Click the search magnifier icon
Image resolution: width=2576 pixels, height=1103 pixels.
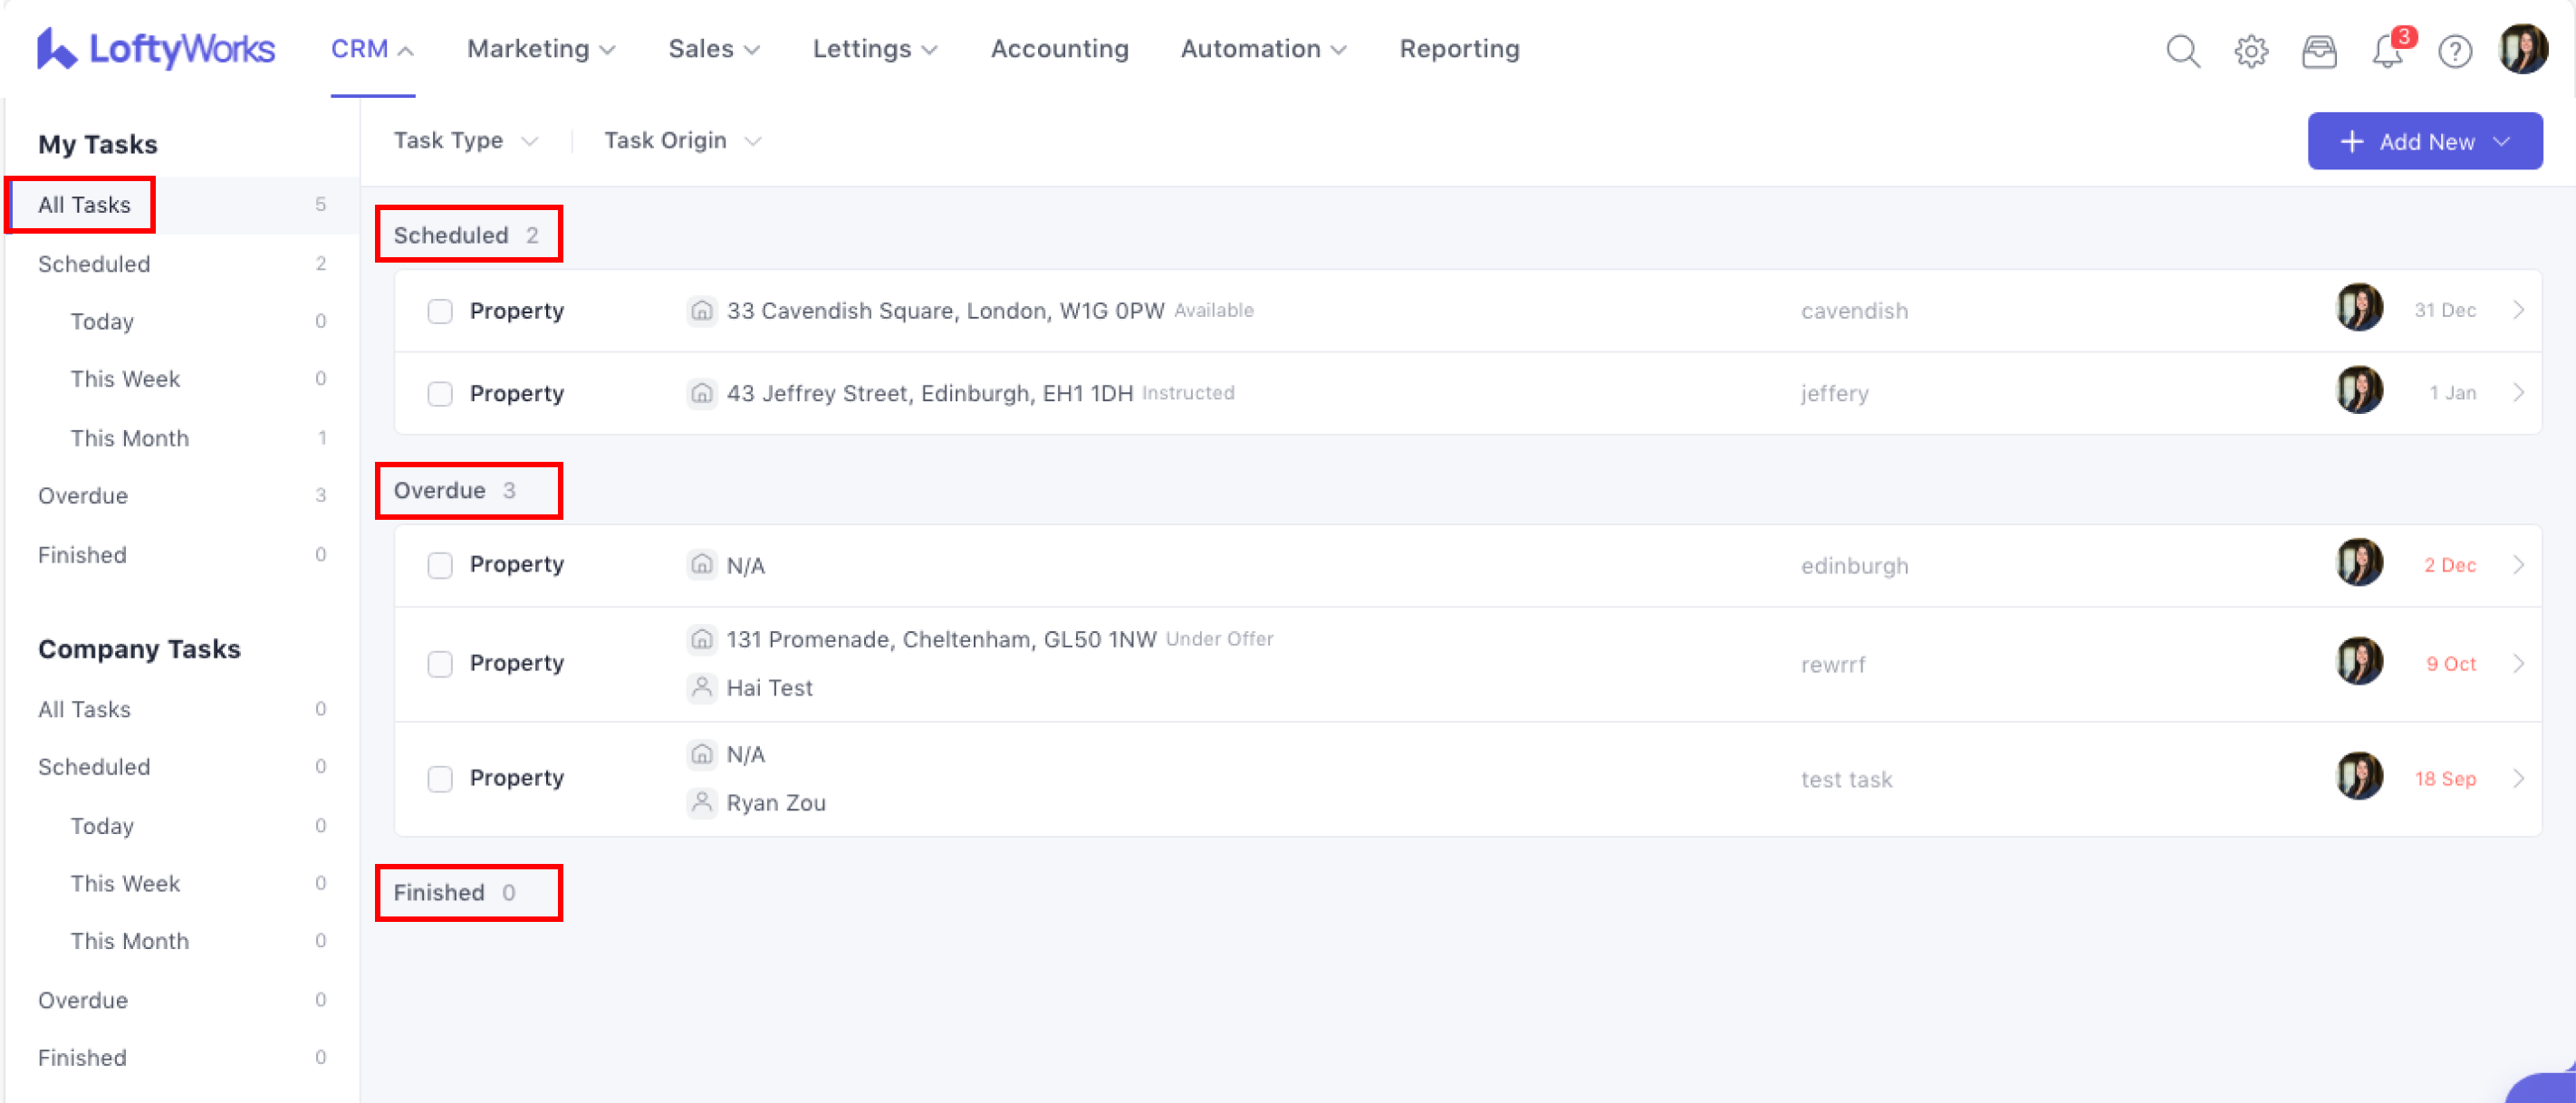pyautogui.click(x=2183, y=50)
